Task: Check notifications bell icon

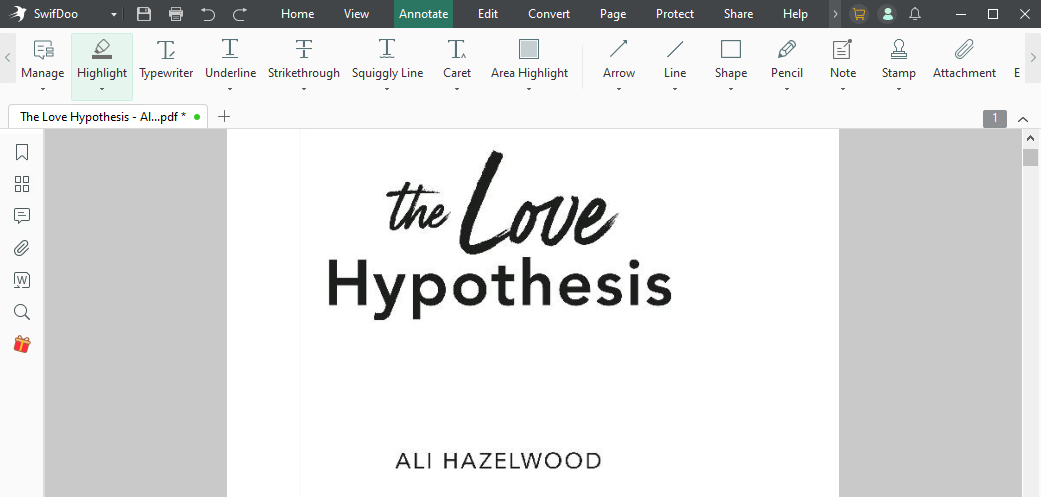Action: (915, 14)
